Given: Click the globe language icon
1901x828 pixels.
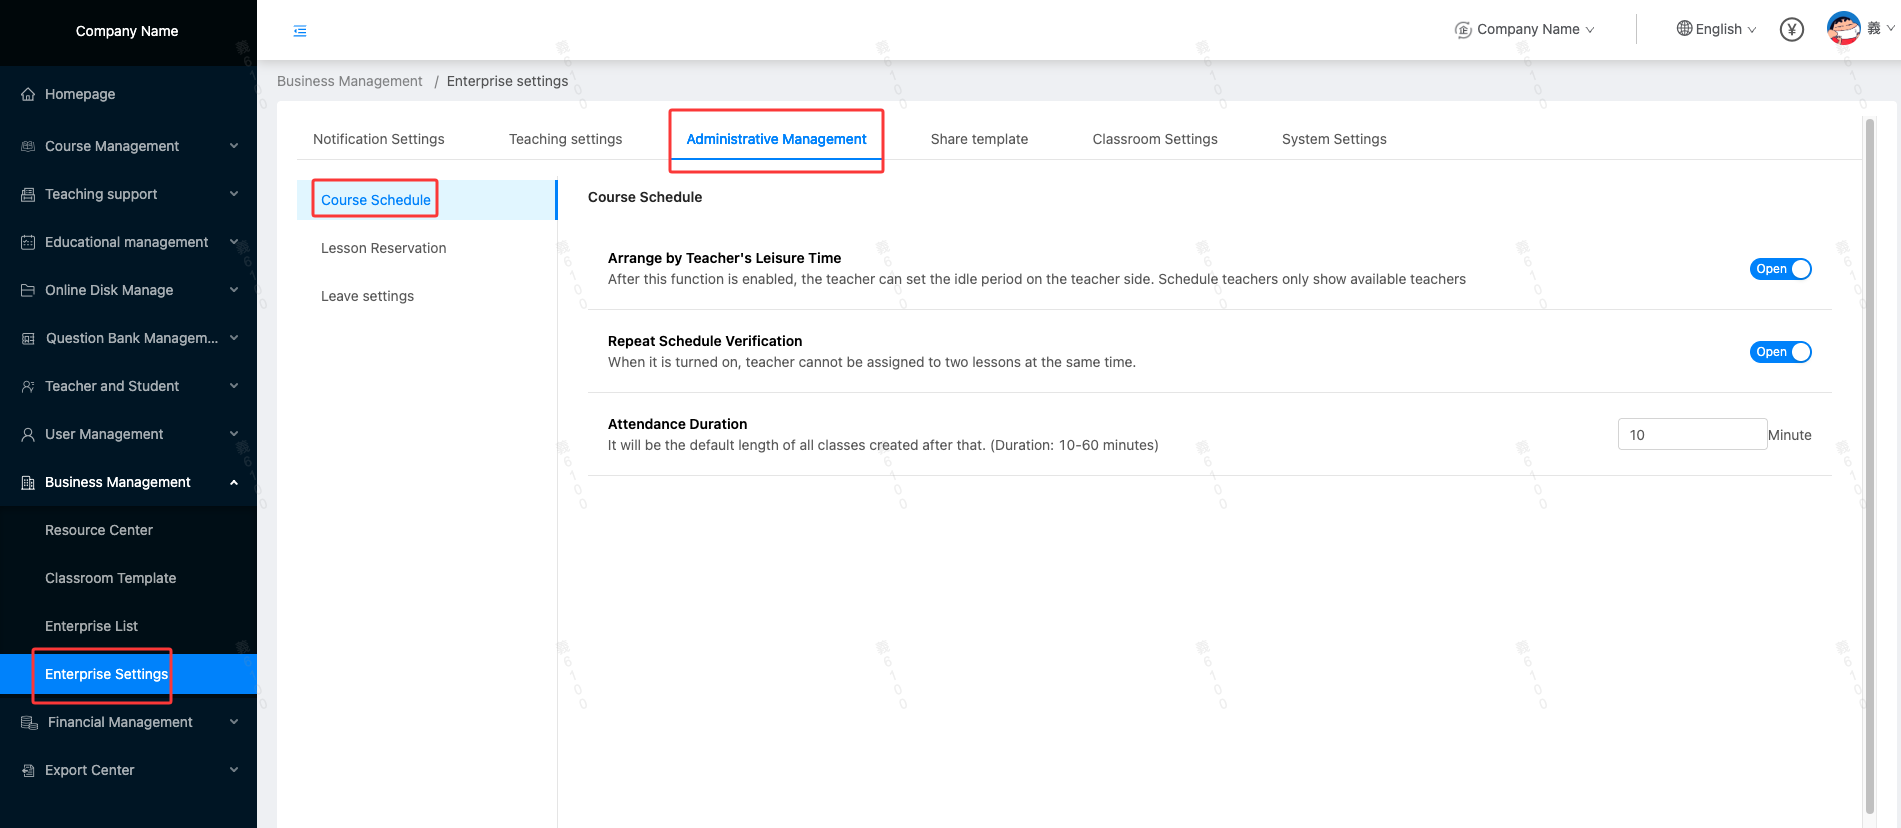Looking at the screenshot, I should (x=1684, y=29).
